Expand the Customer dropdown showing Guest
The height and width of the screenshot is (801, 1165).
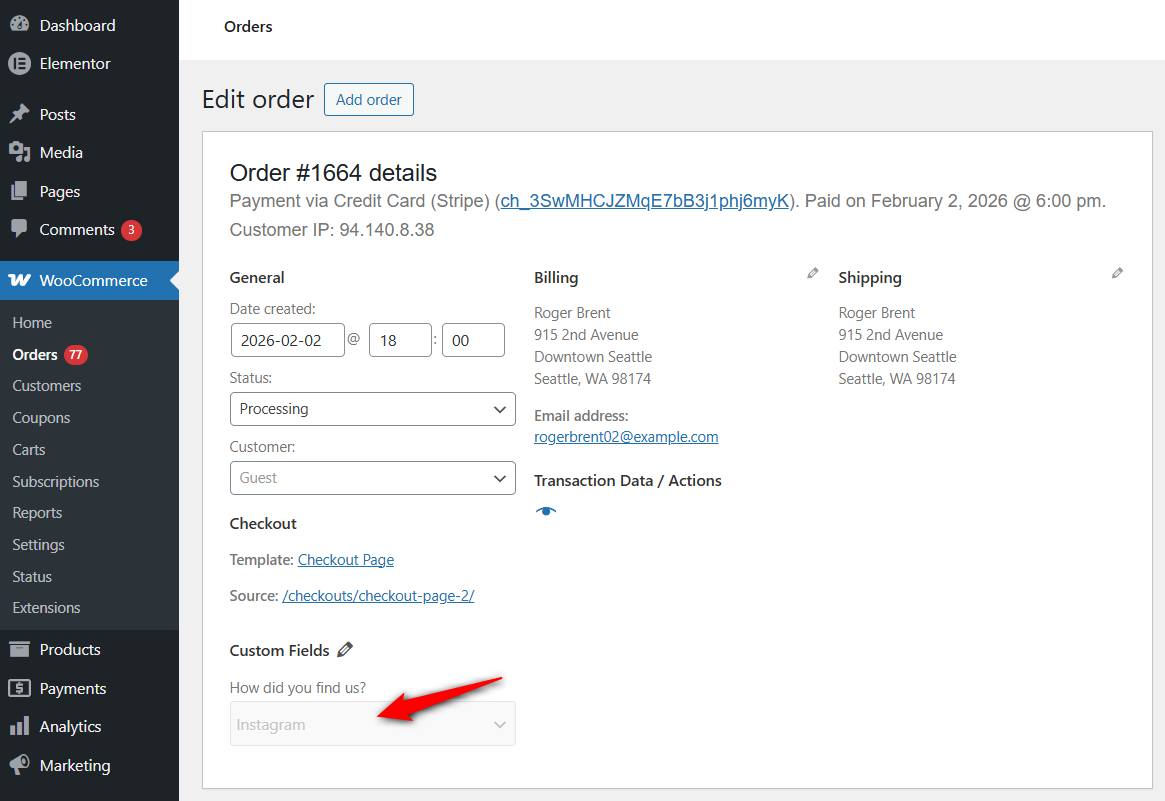coord(372,478)
